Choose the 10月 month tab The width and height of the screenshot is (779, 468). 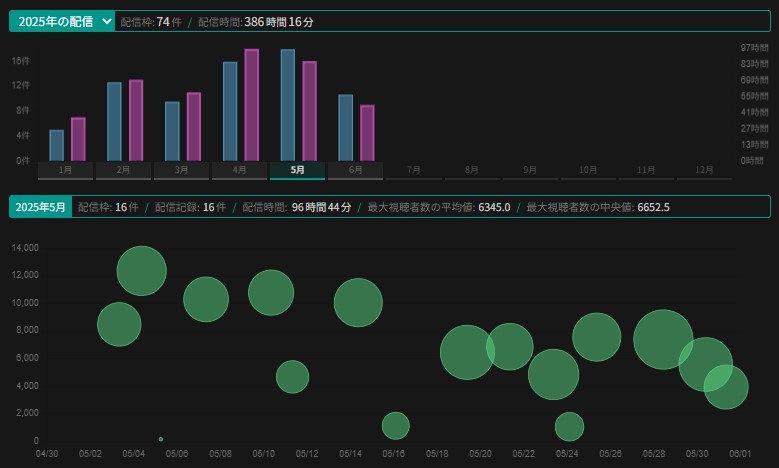(x=588, y=170)
